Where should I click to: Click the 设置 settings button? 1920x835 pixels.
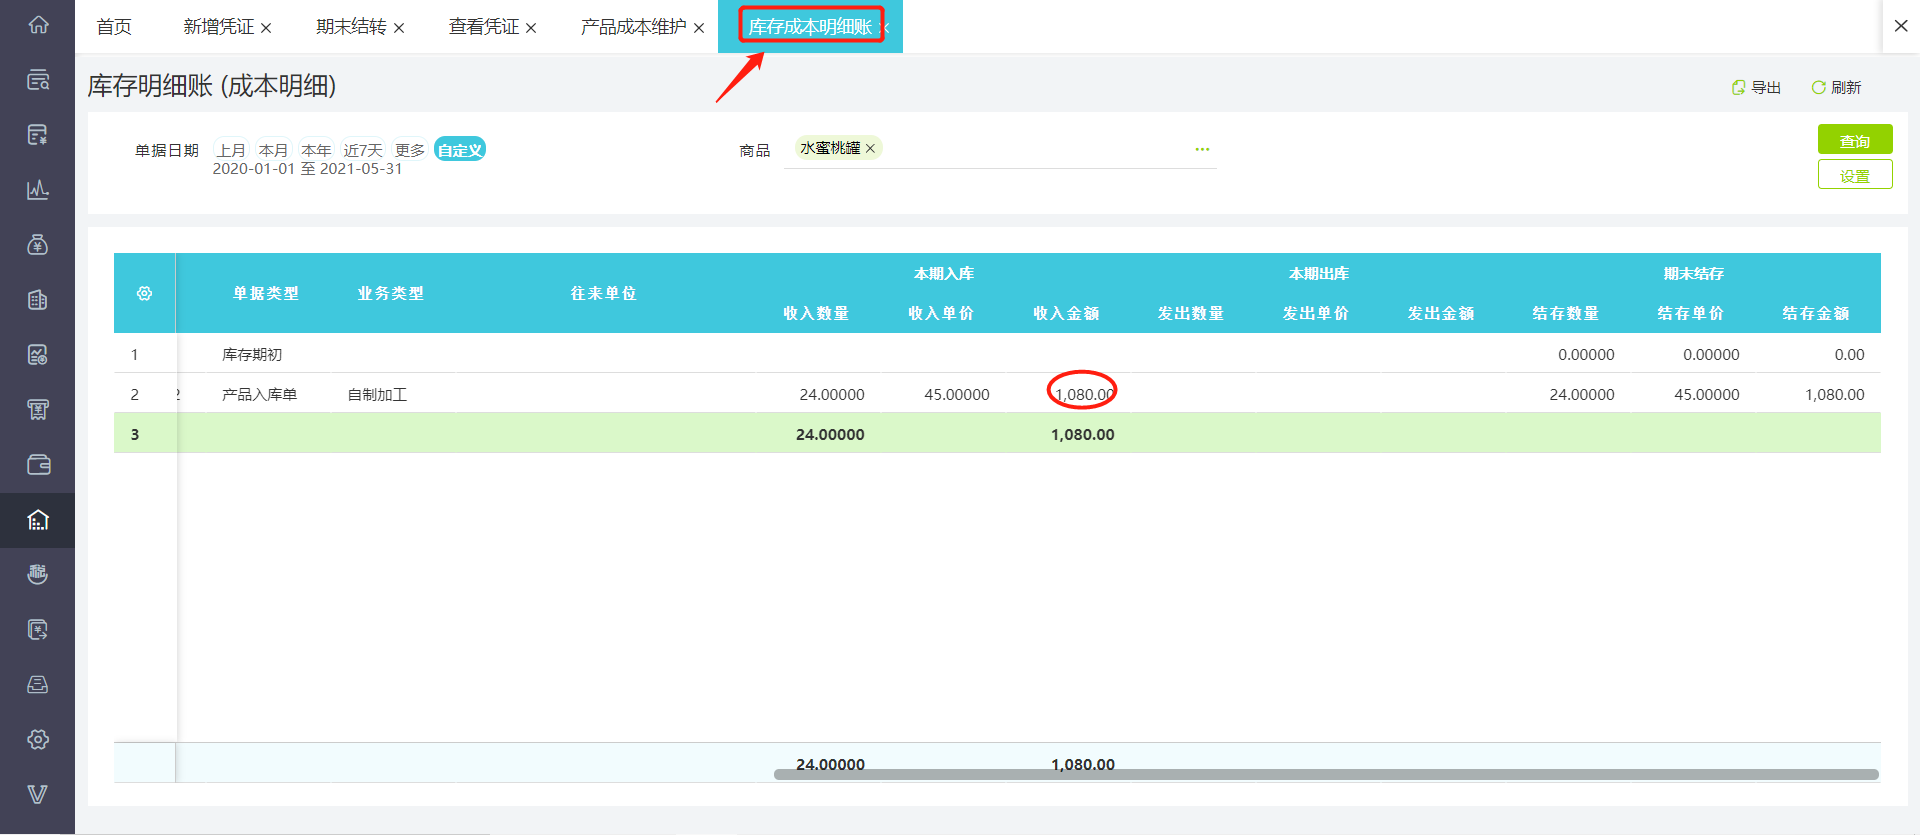click(x=1855, y=175)
